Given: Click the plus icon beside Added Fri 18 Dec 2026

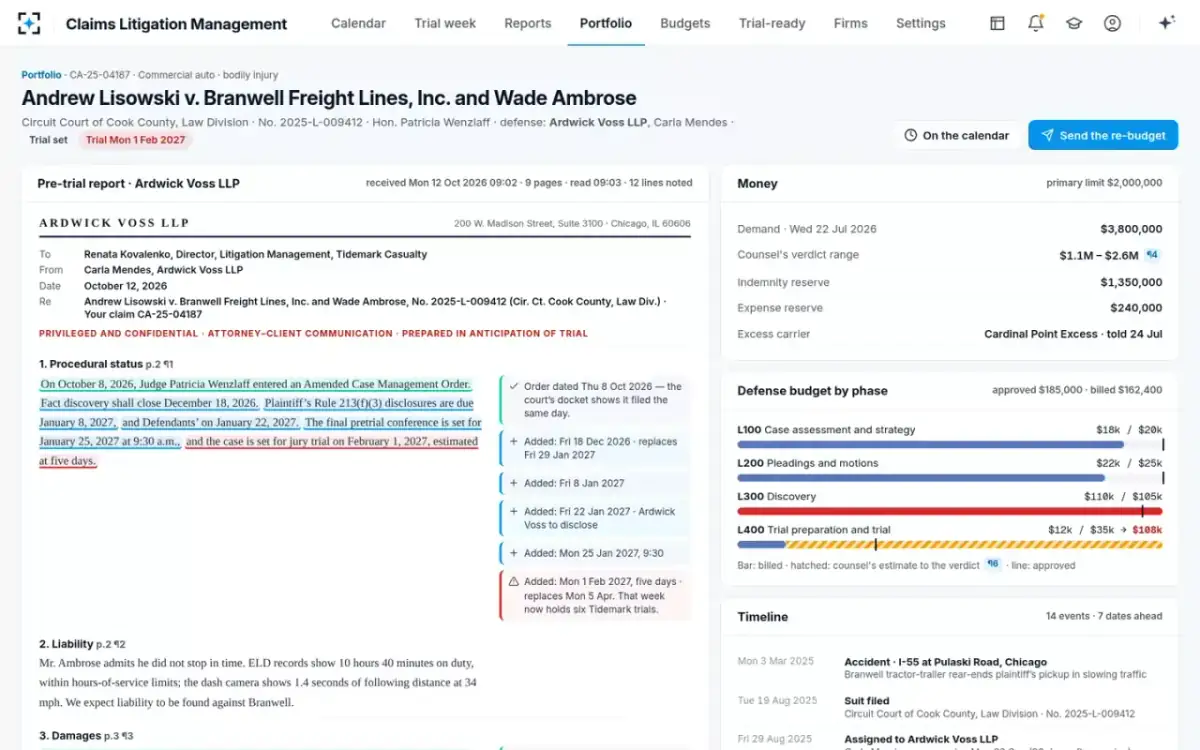Looking at the screenshot, I should pos(514,441).
